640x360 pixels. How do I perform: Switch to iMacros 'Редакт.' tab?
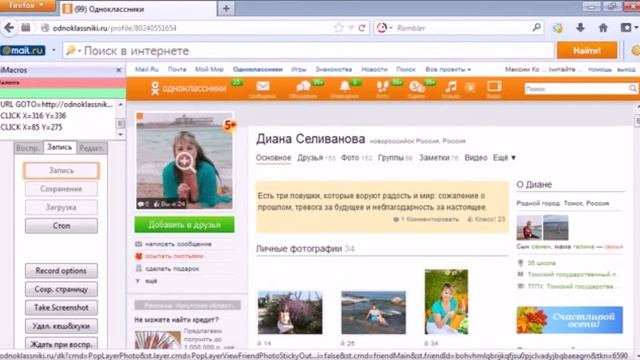(91, 148)
